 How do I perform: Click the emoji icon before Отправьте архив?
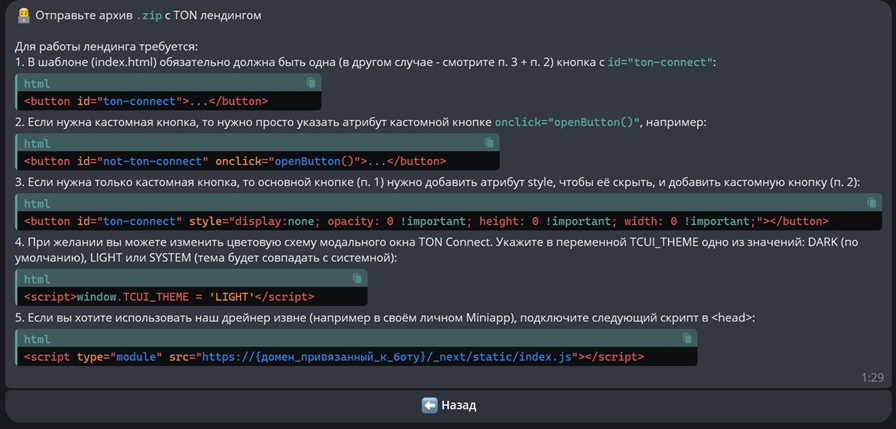[23, 16]
